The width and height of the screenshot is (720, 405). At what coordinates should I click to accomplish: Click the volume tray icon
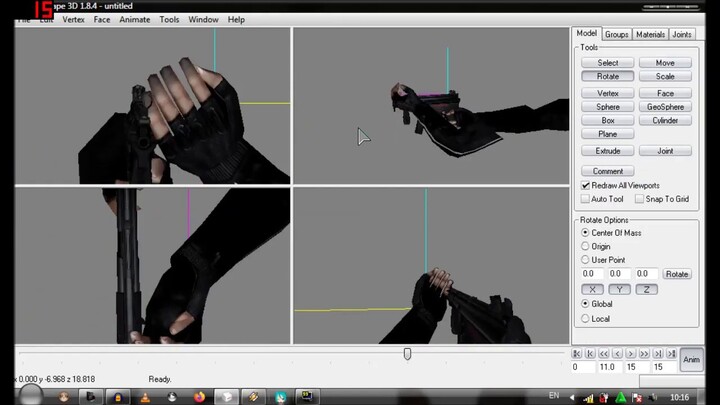pyautogui.click(x=652, y=397)
